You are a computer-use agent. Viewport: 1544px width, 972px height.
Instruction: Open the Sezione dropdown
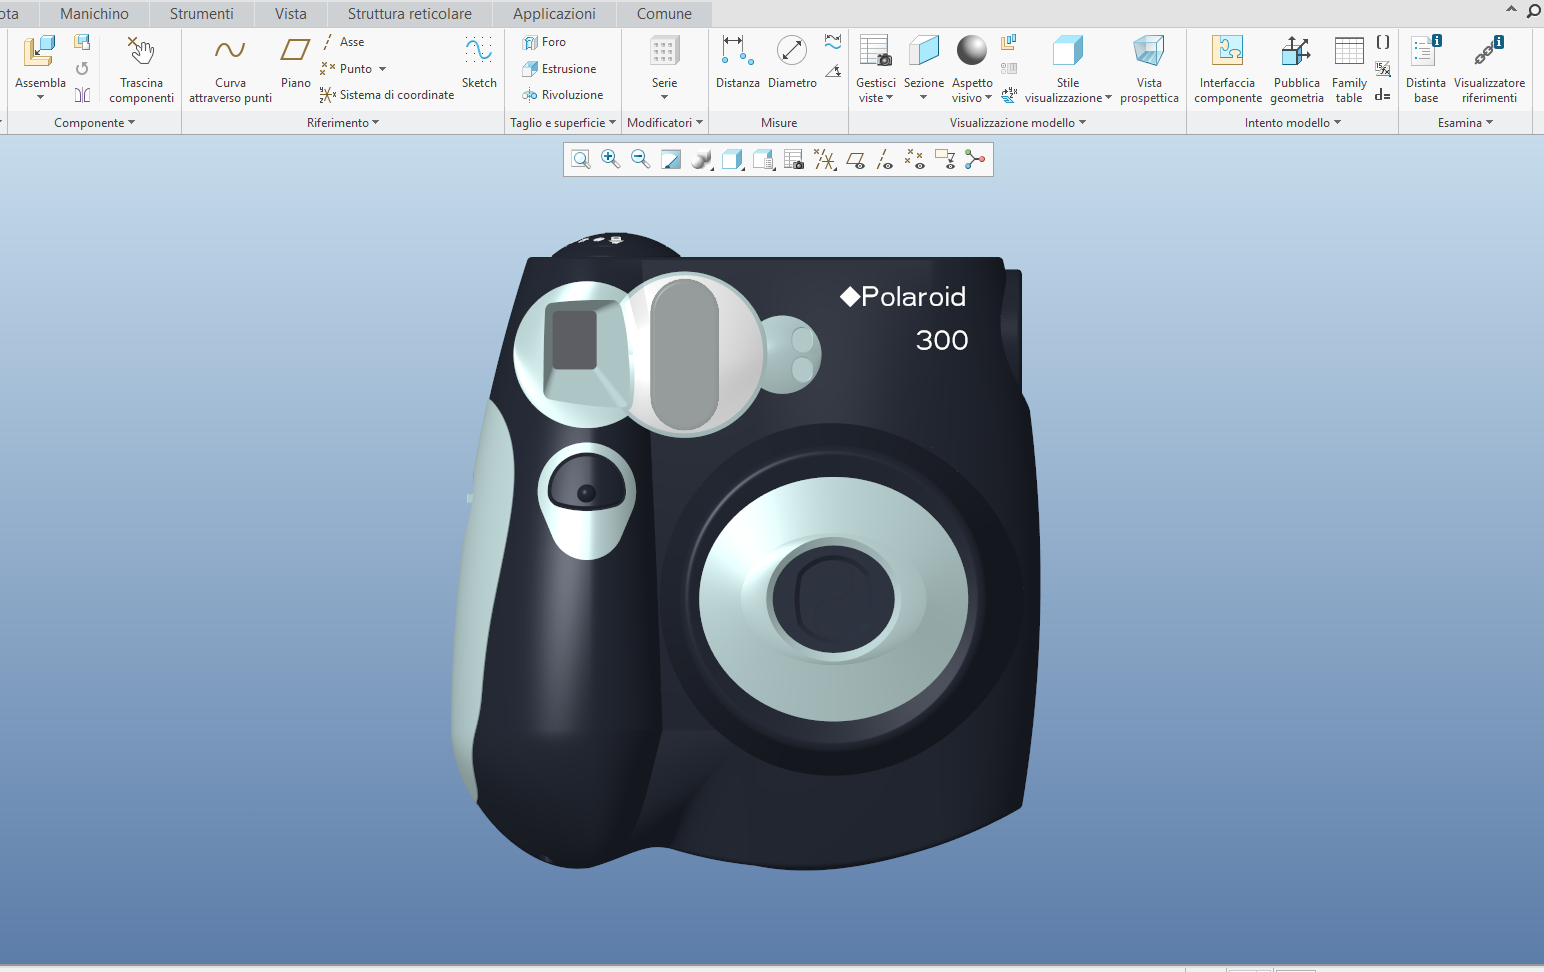pos(924,98)
